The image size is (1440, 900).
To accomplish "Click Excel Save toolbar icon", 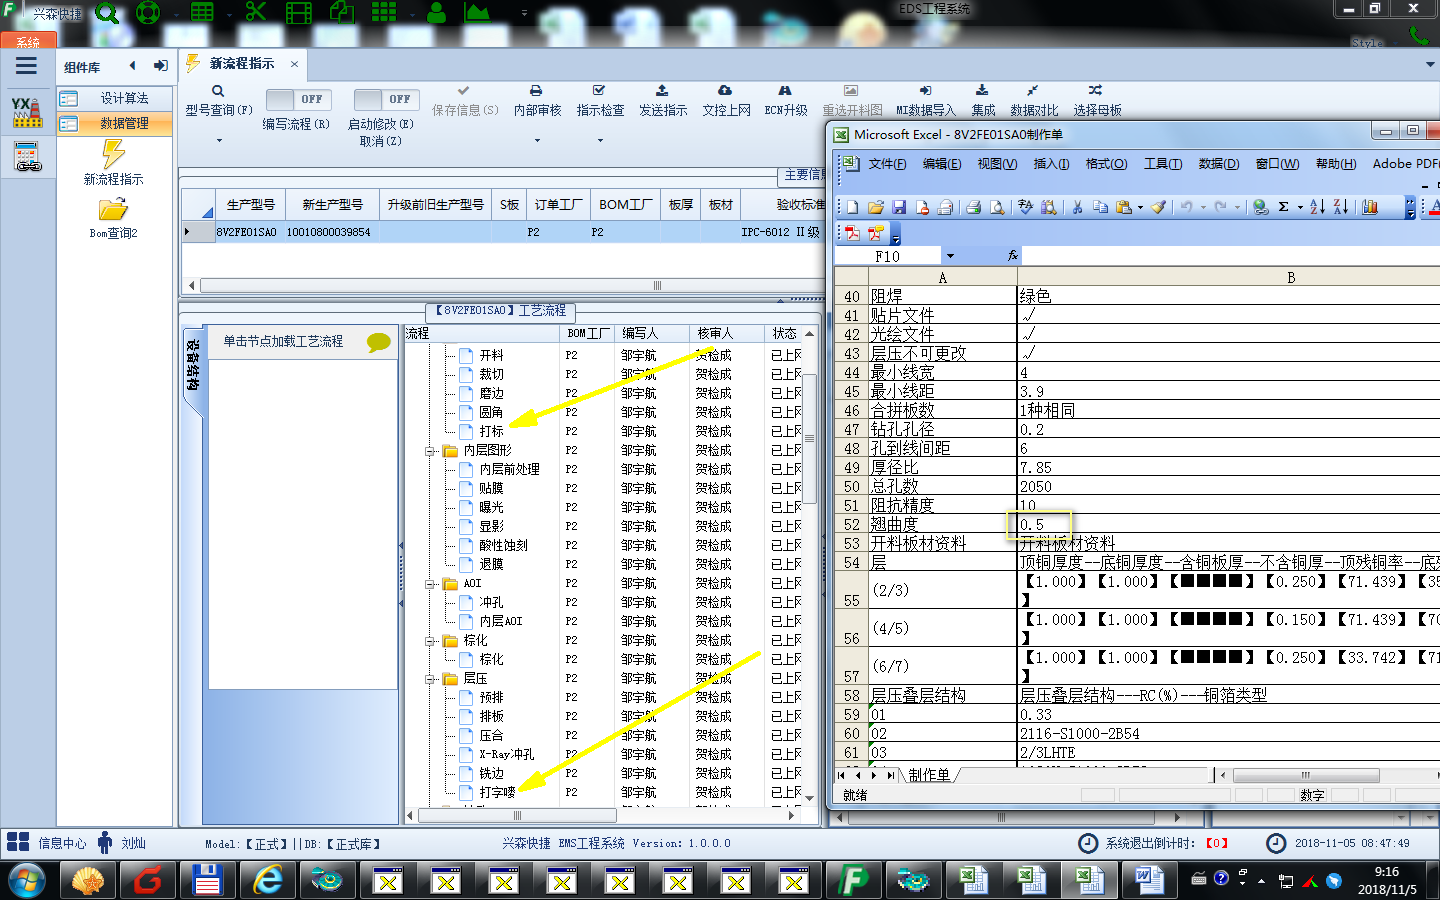I will click(x=899, y=207).
